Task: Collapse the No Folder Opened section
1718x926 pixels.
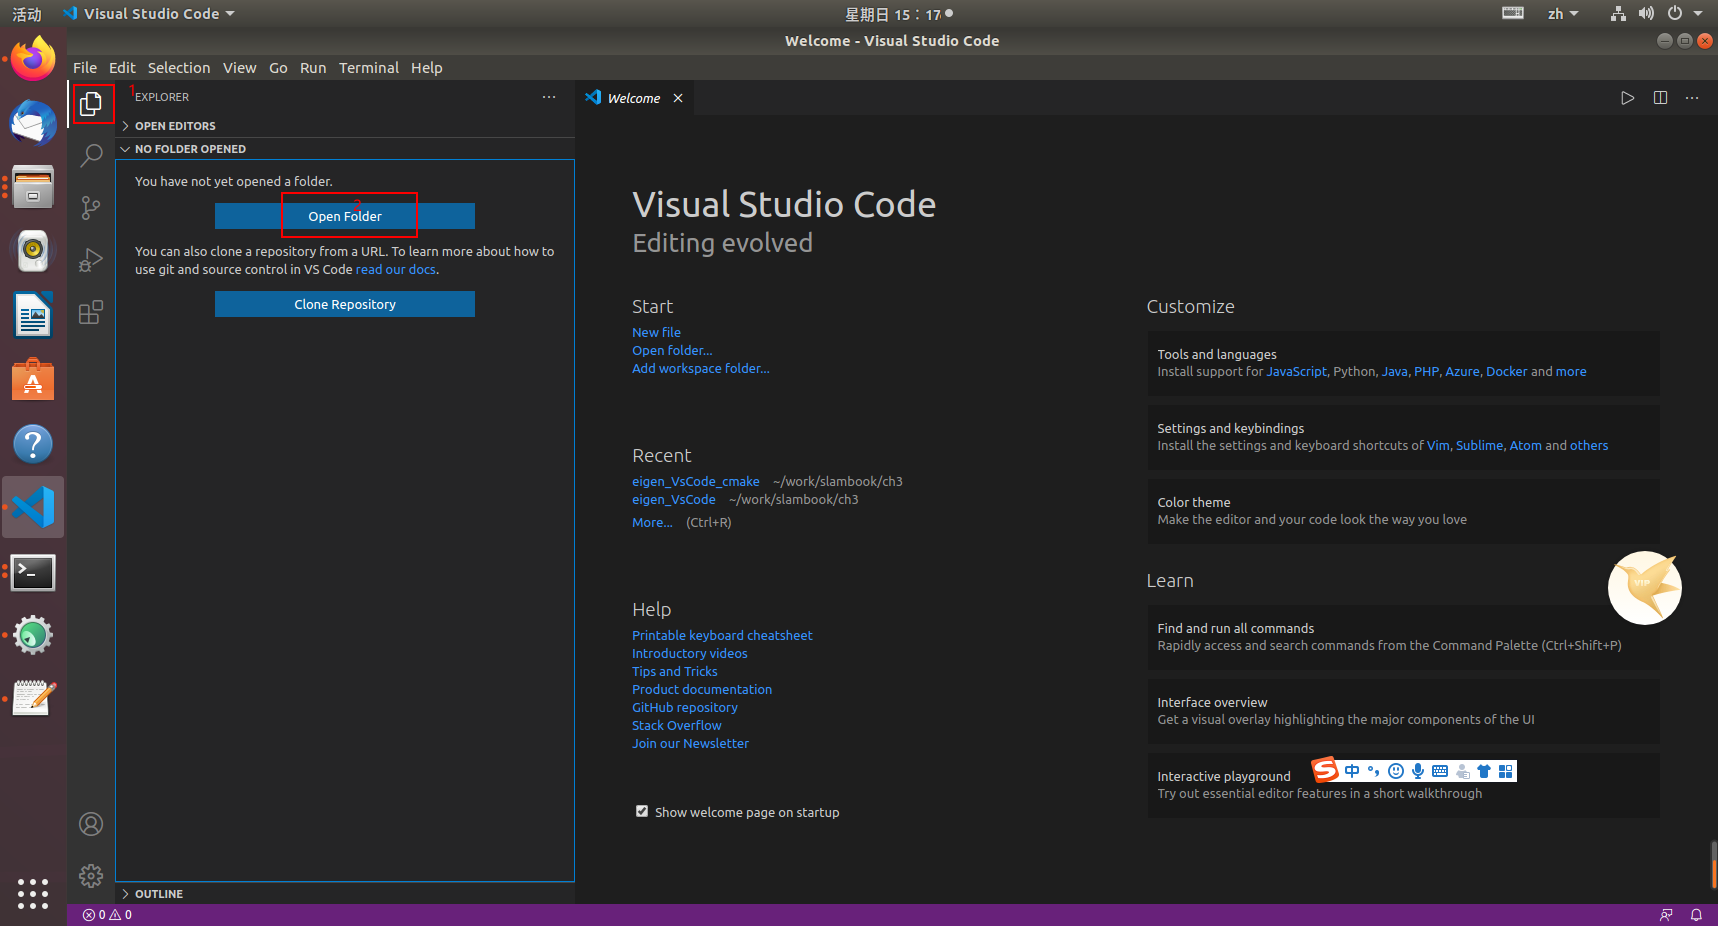Action: pos(345,149)
